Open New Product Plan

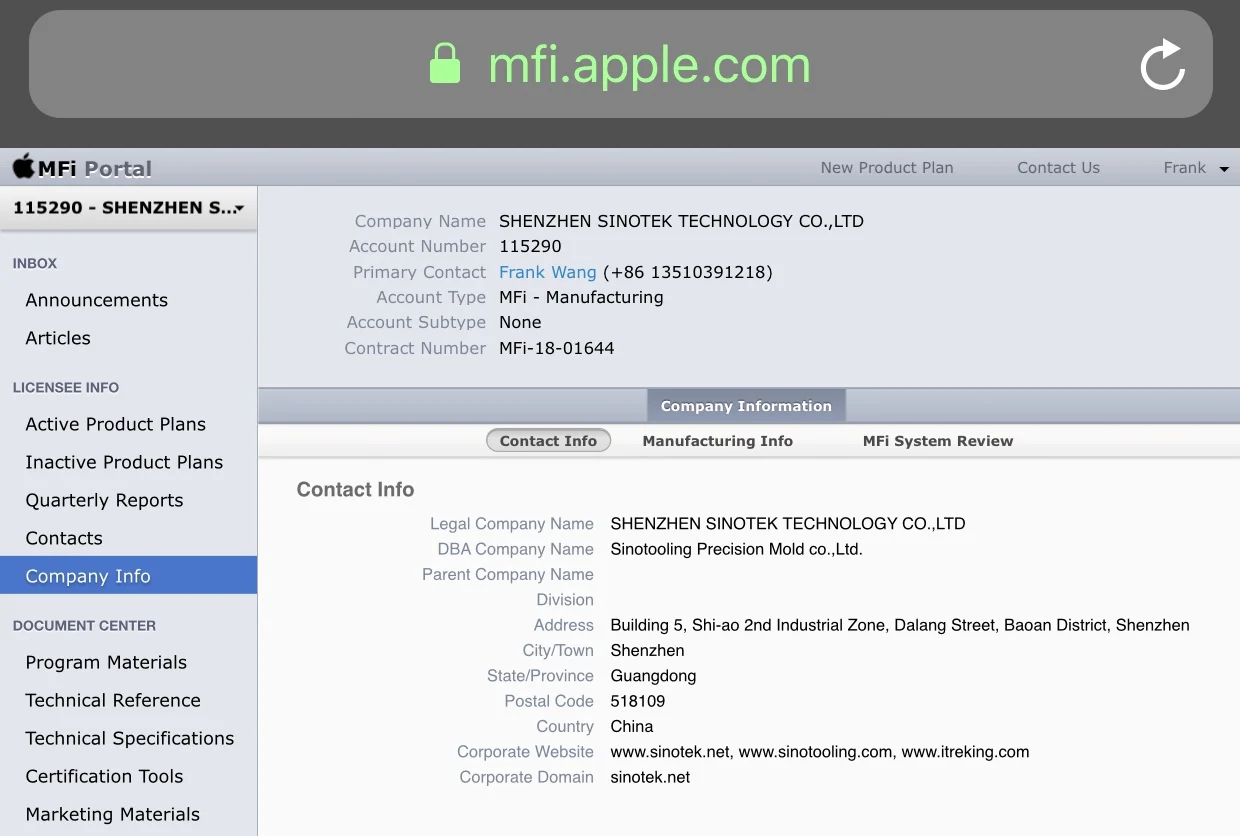coord(886,168)
